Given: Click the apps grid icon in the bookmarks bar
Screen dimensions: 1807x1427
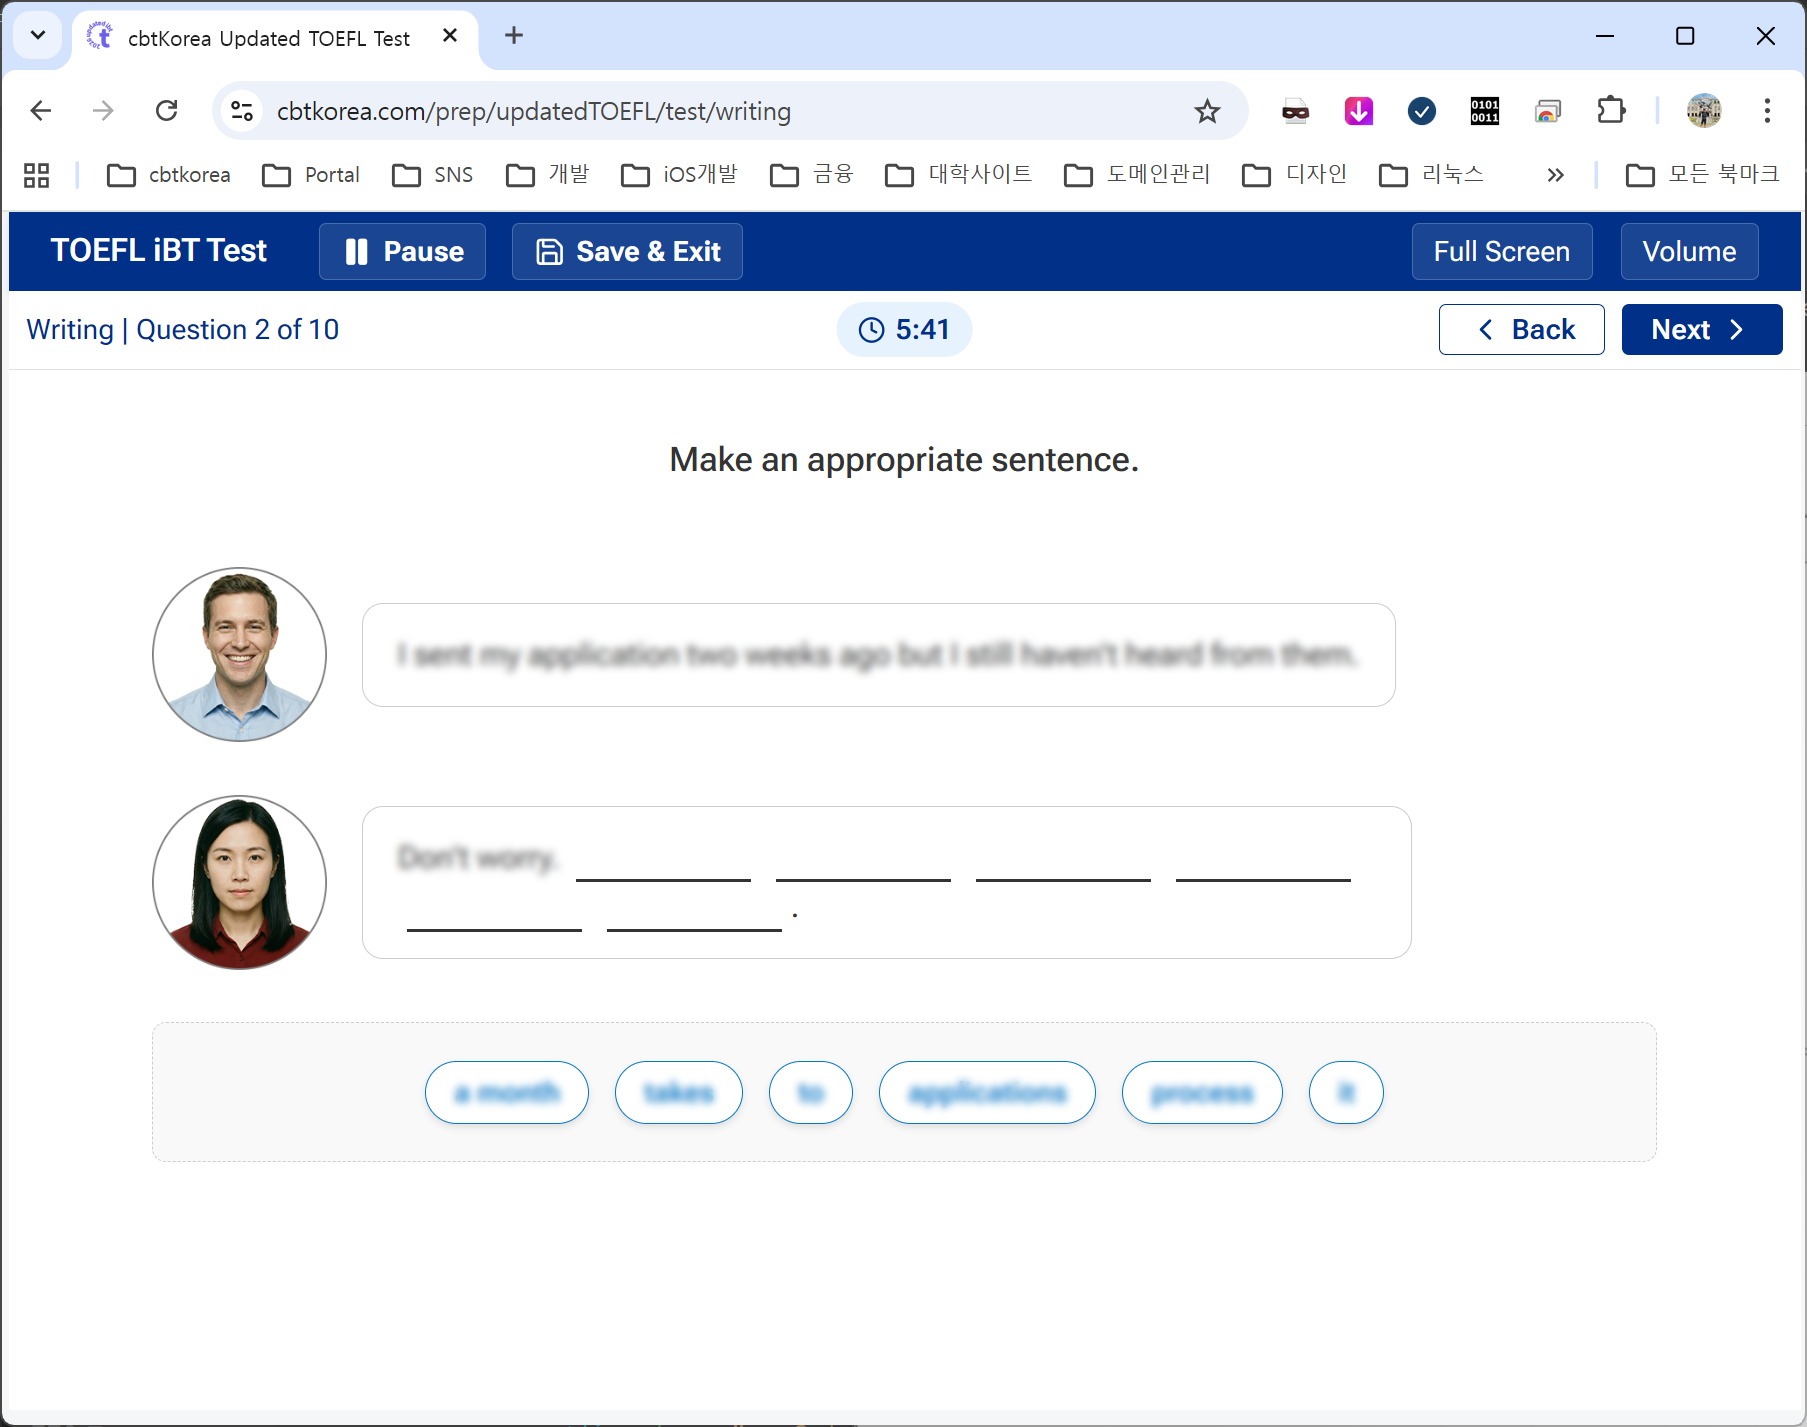Looking at the screenshot, I should pyautogui.click(x=37, y=175).
